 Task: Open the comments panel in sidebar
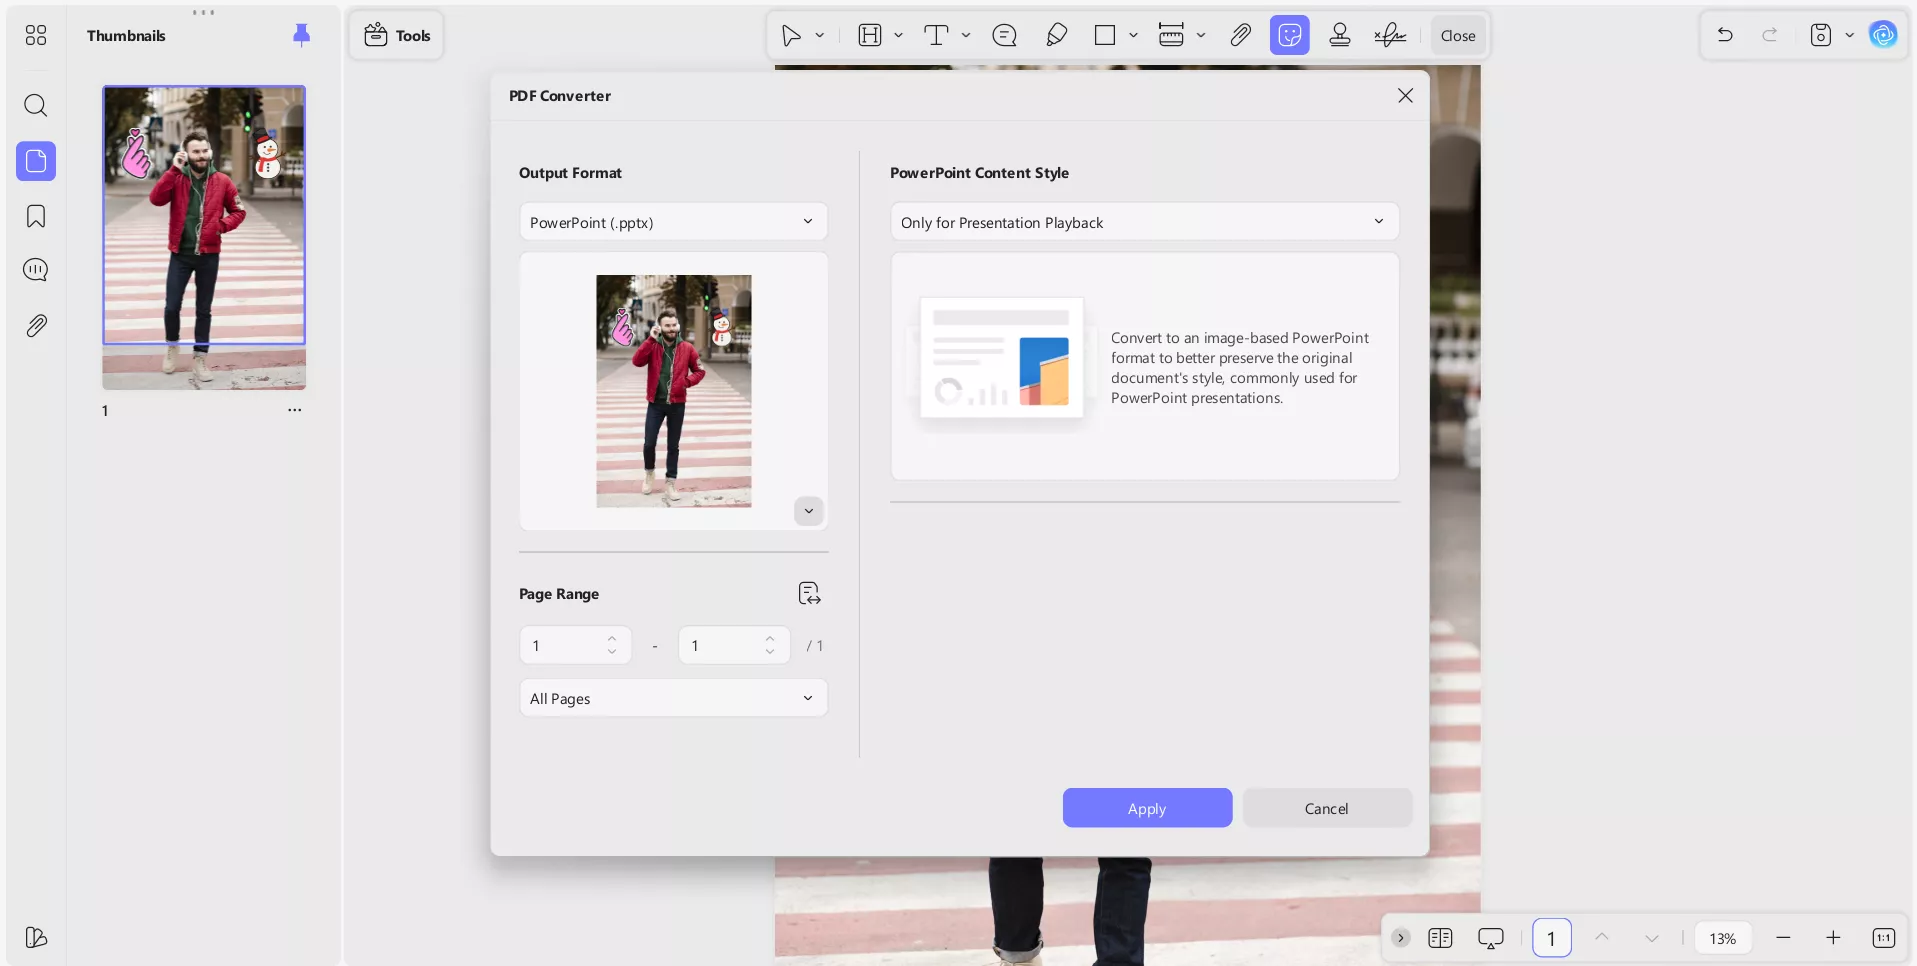coord(36,270)
